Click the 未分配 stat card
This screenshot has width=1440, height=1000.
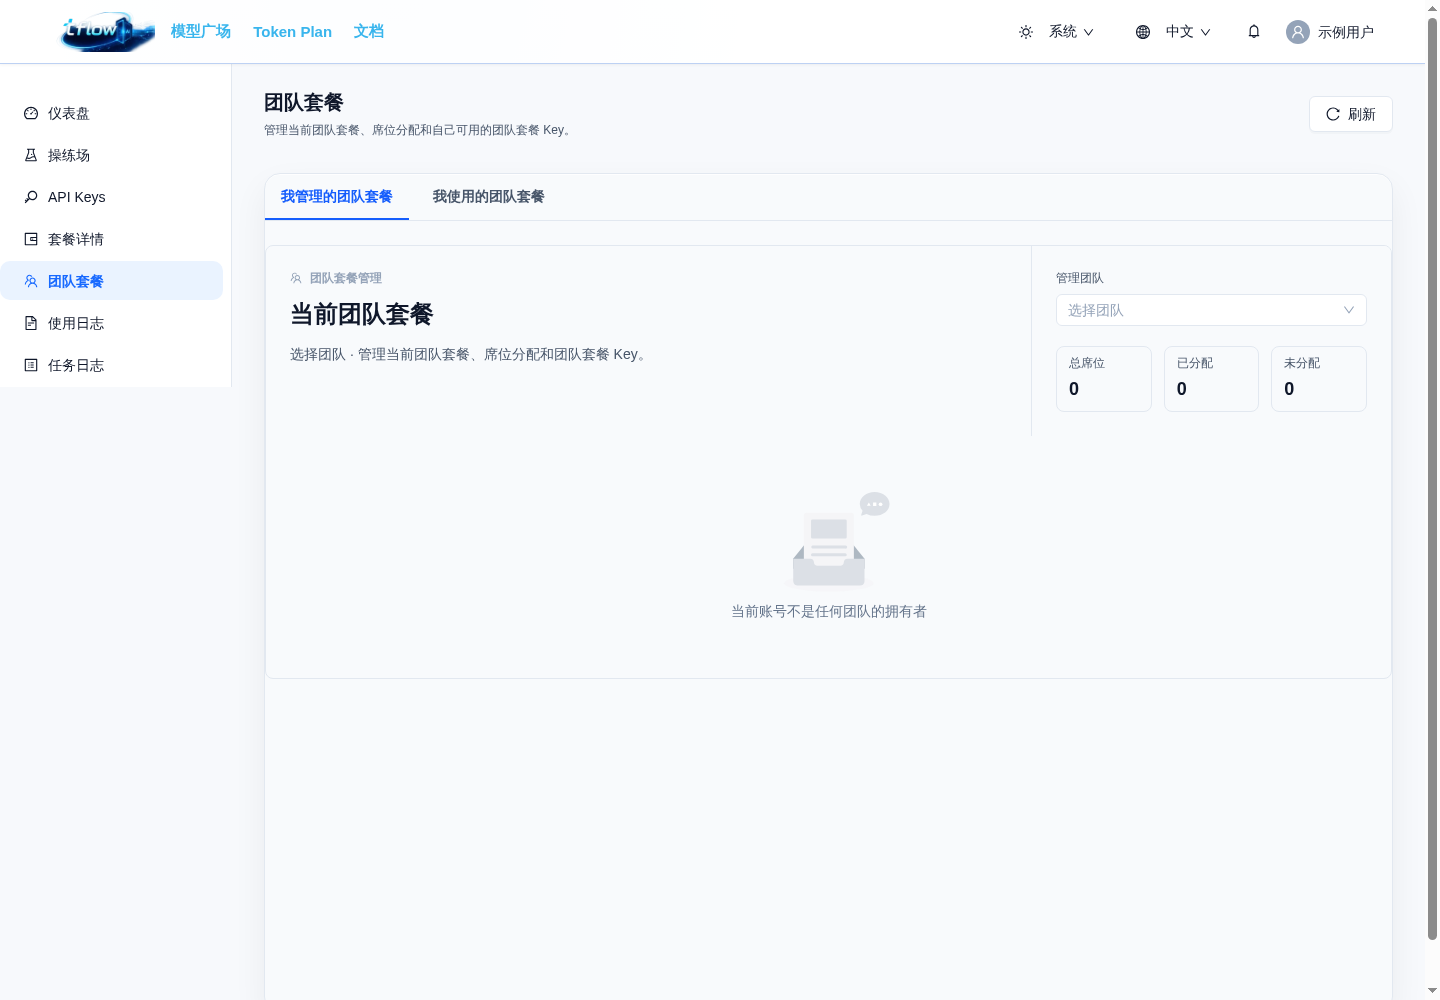1319,379
